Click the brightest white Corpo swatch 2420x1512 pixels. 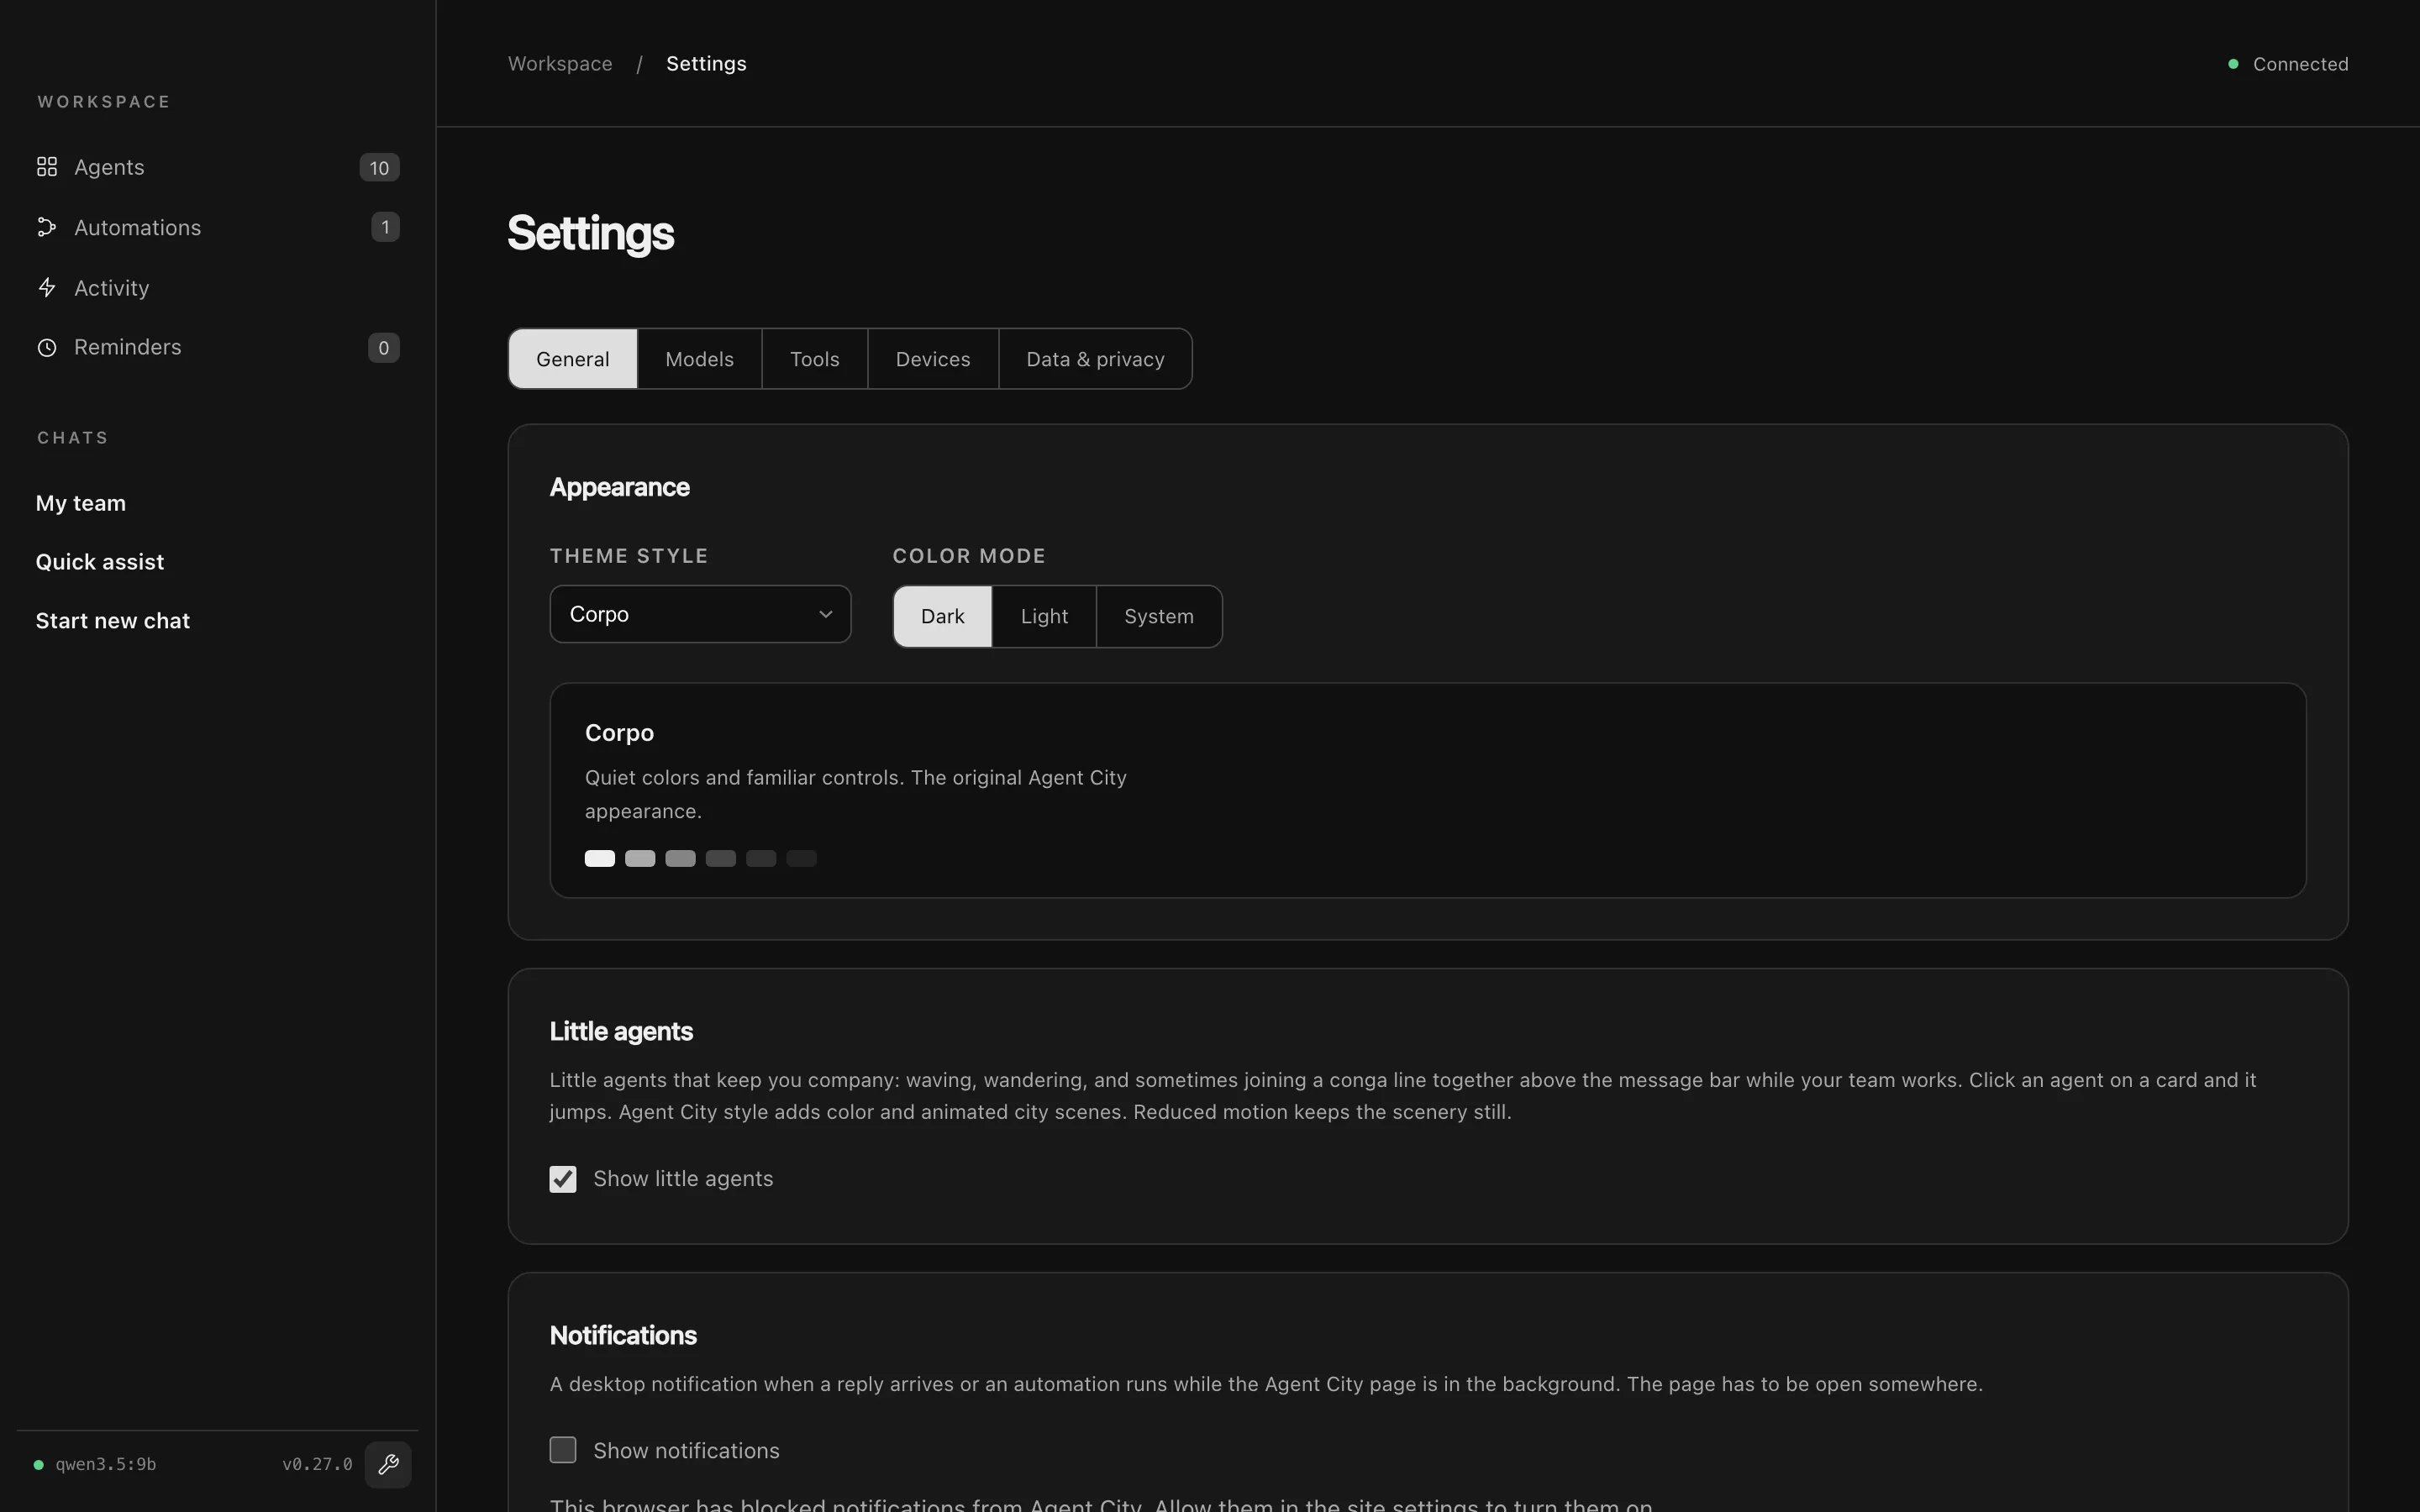tap(600, 858)
